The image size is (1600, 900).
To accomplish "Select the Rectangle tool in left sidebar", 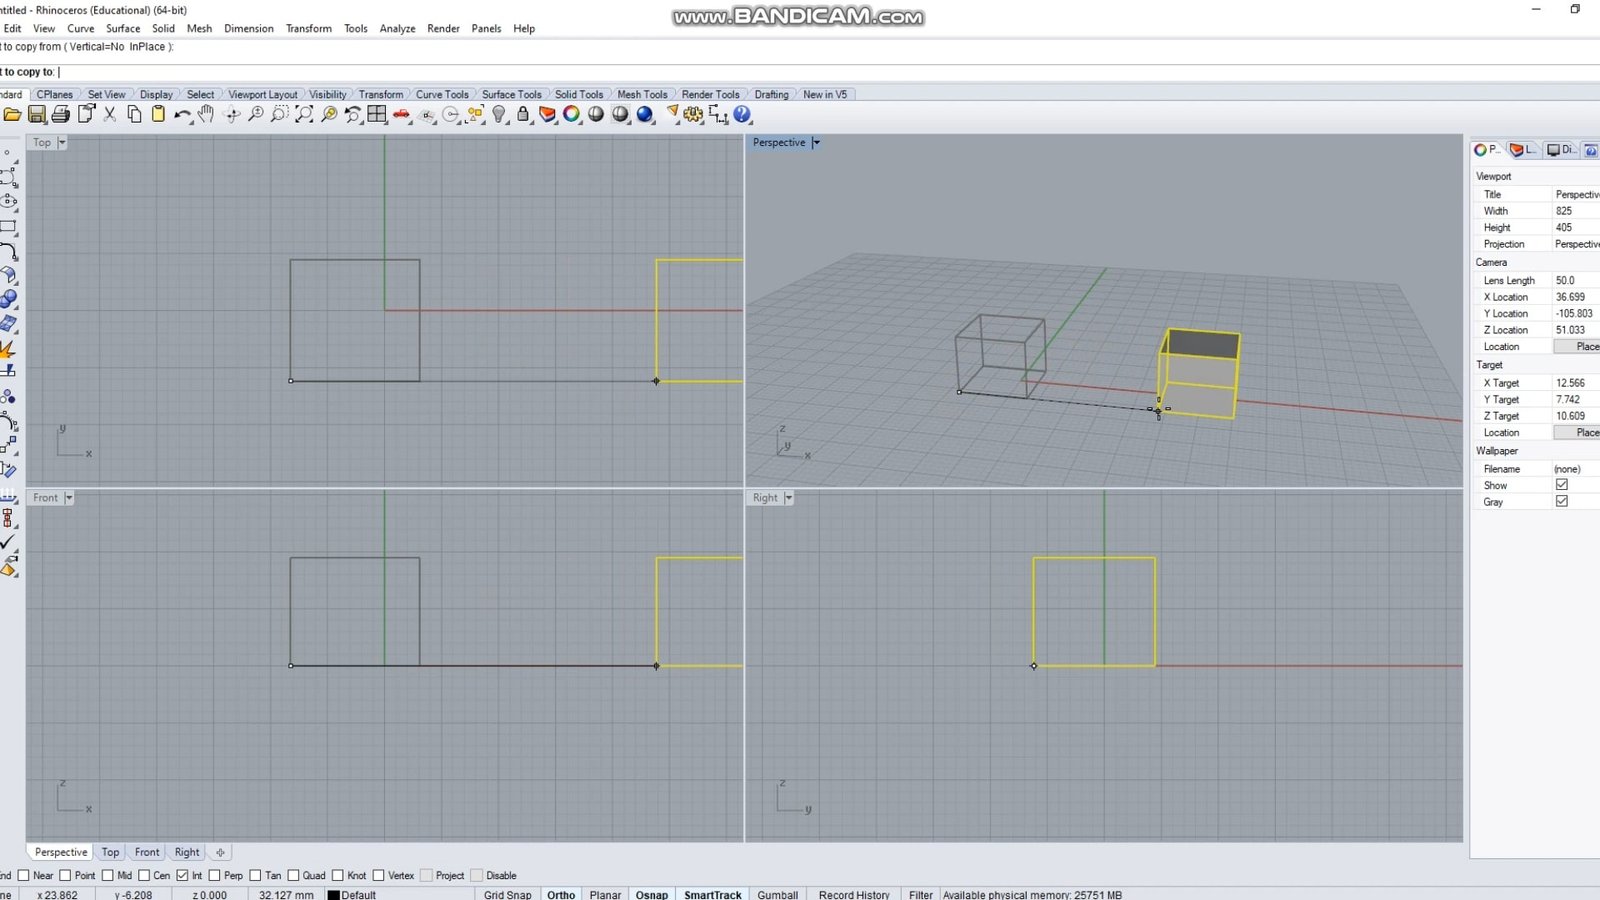I will tap(8, 227).
